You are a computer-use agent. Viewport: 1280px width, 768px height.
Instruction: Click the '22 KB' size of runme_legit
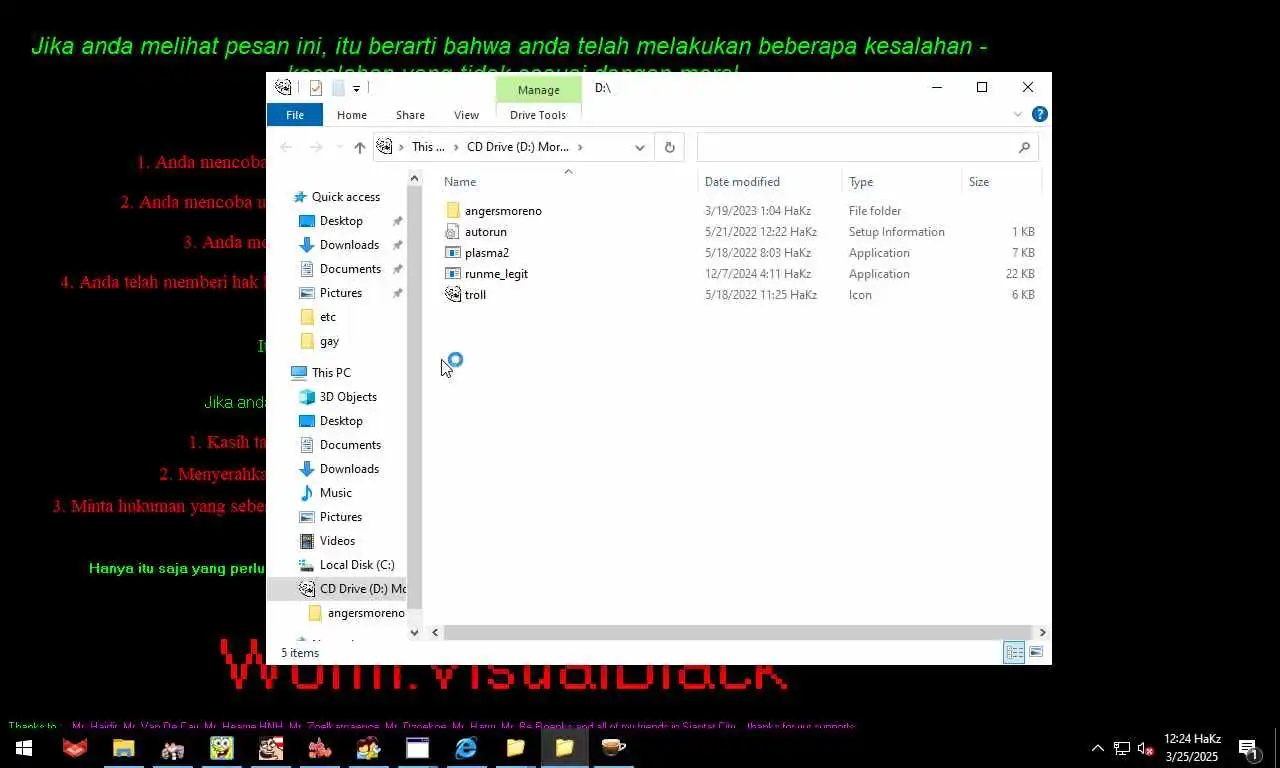(x=1020, y=274)
